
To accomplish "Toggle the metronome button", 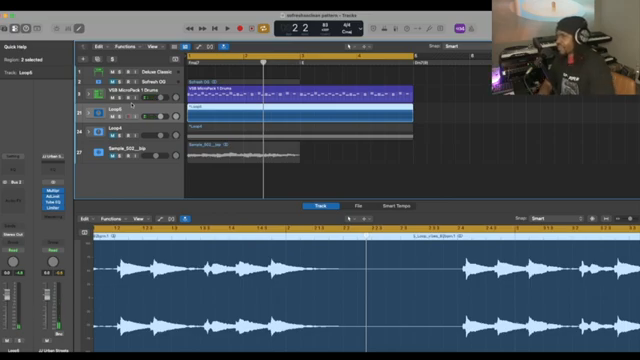I will (x=471, y=29).
